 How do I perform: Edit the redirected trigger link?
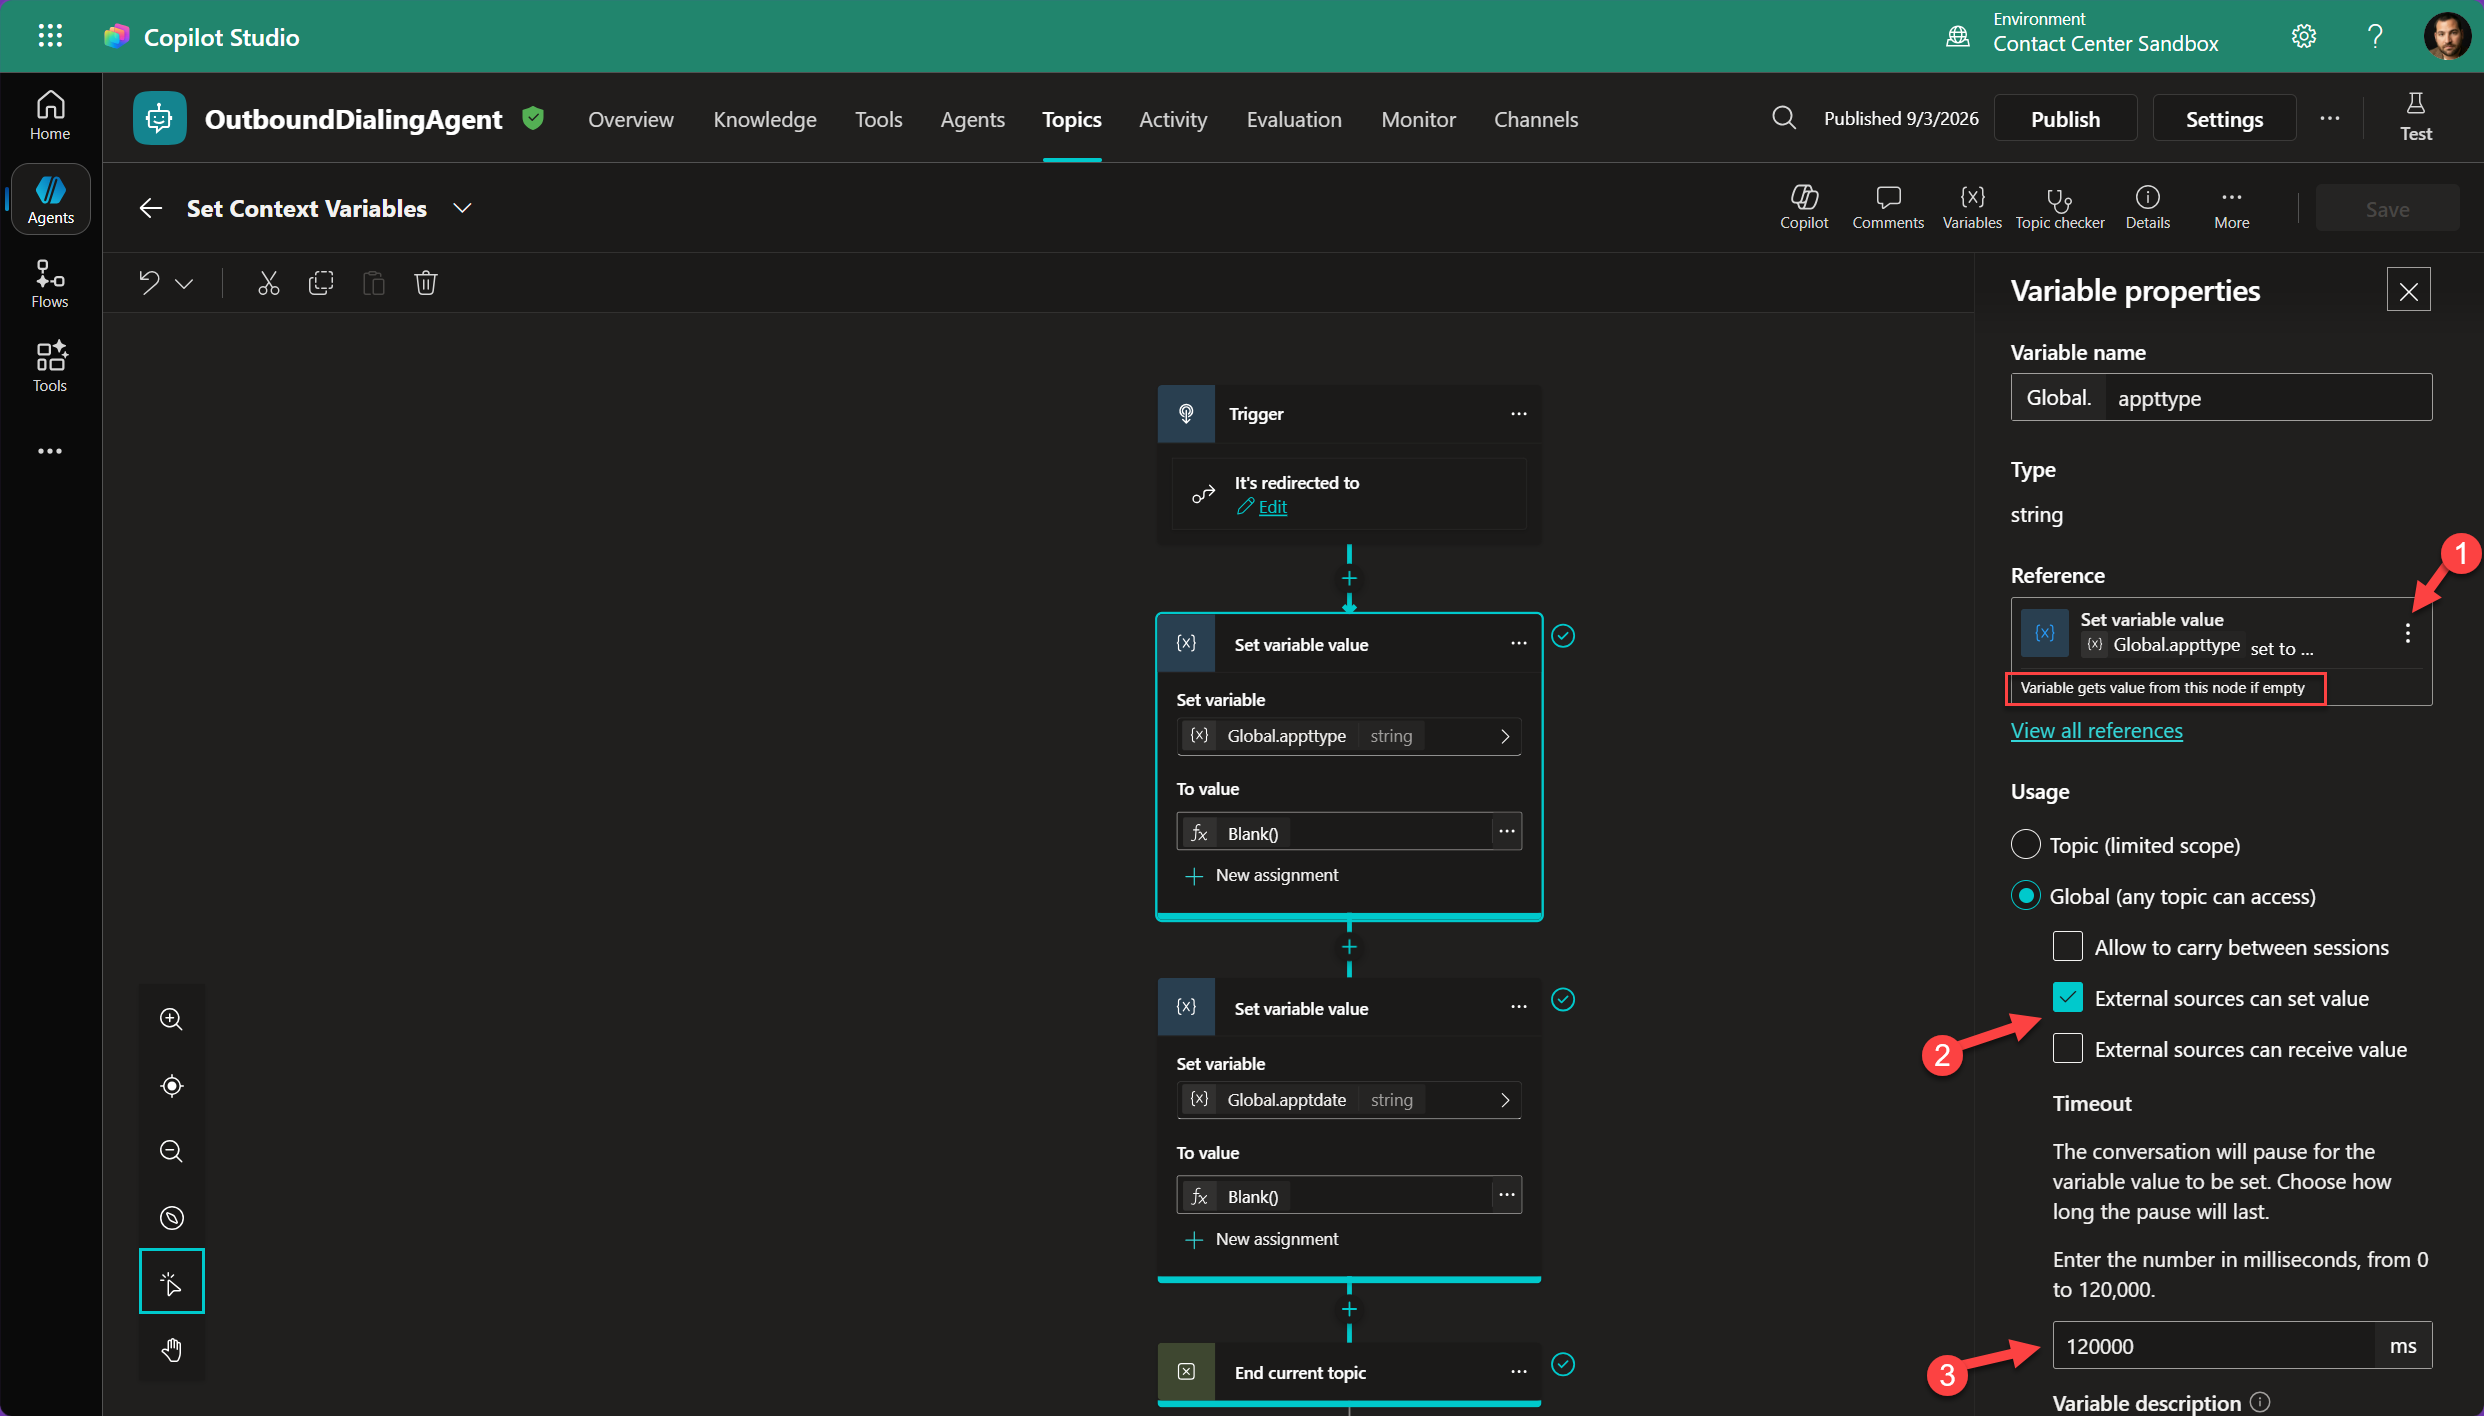pos(1272,507)
